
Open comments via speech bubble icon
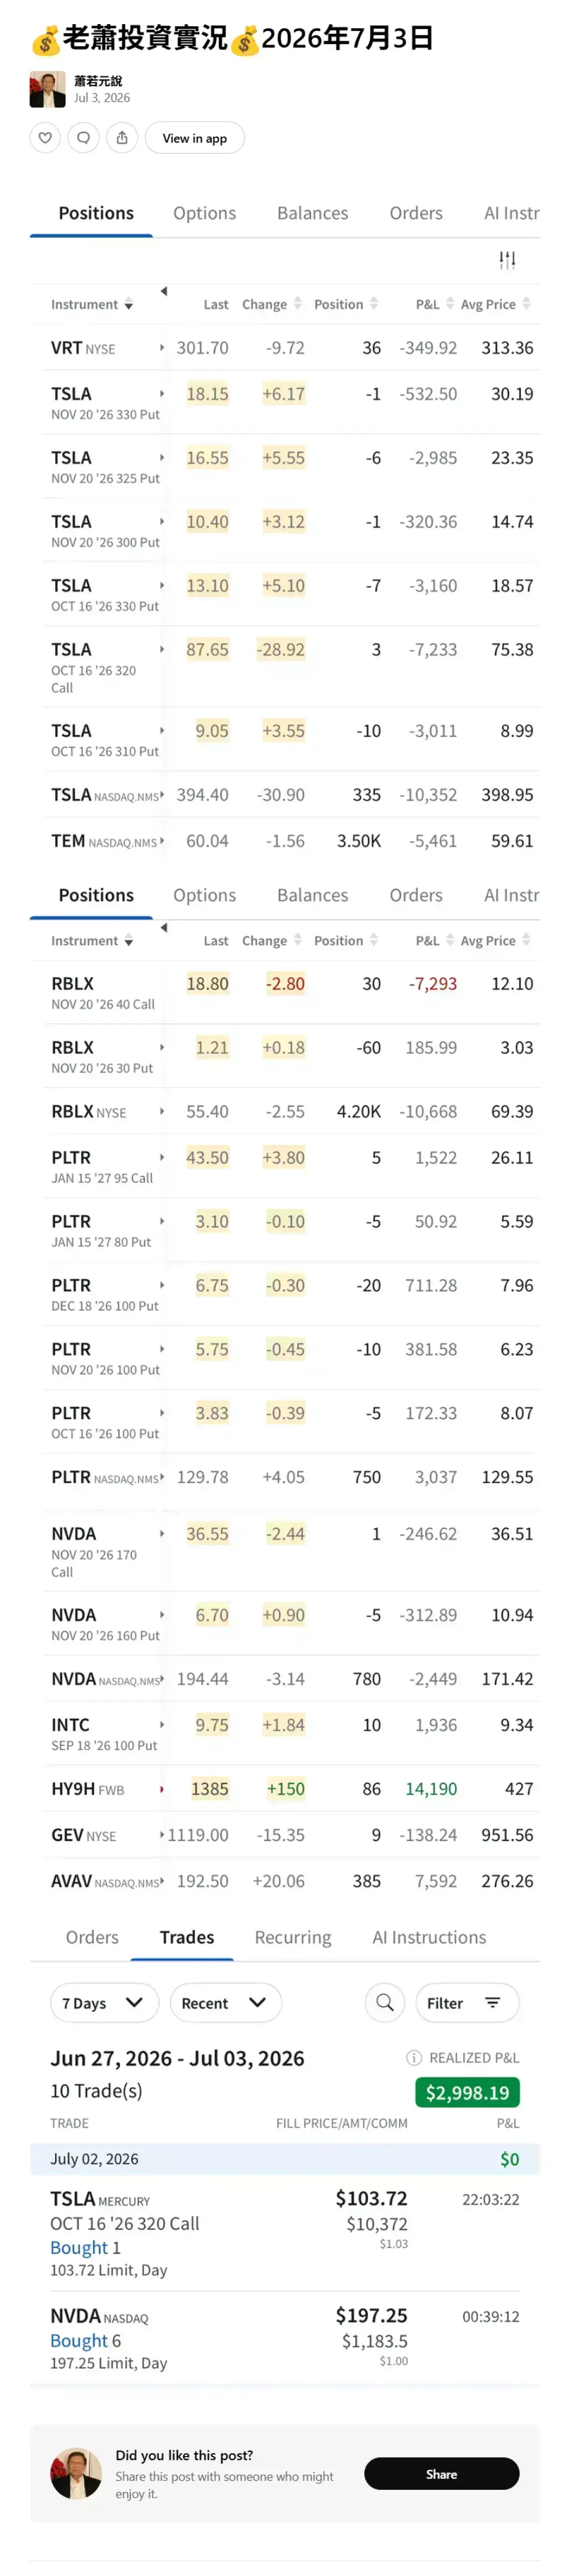pos(84,138)
